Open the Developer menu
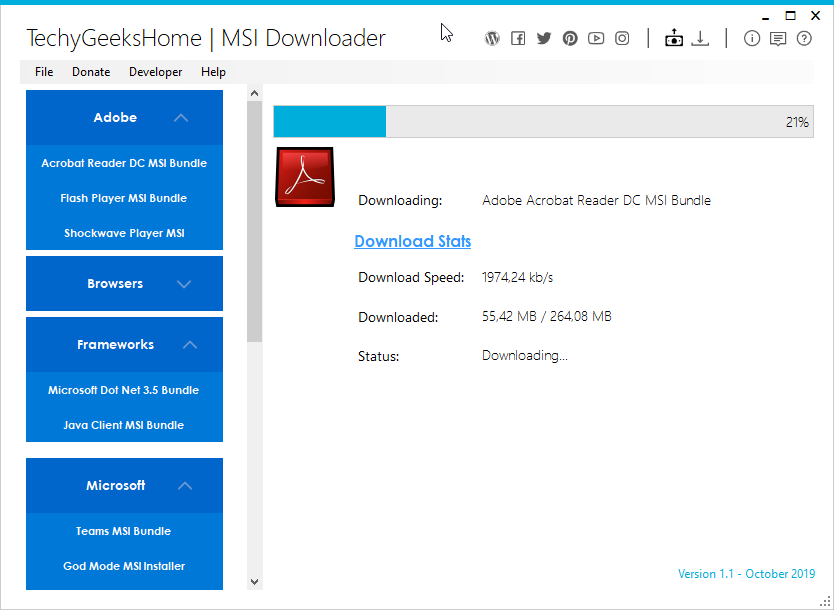Viewport: 834px width, 610px height. coord(155,71)
